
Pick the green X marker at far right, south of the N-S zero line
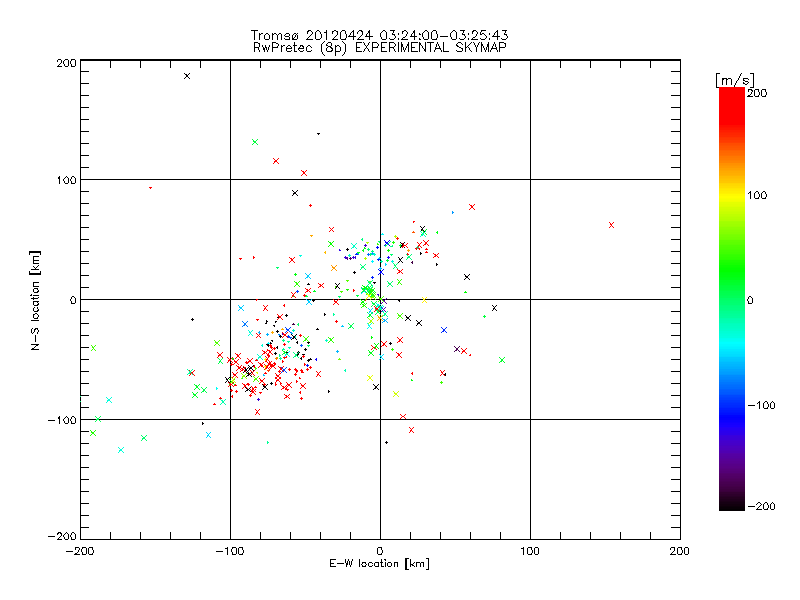(502, 360)
